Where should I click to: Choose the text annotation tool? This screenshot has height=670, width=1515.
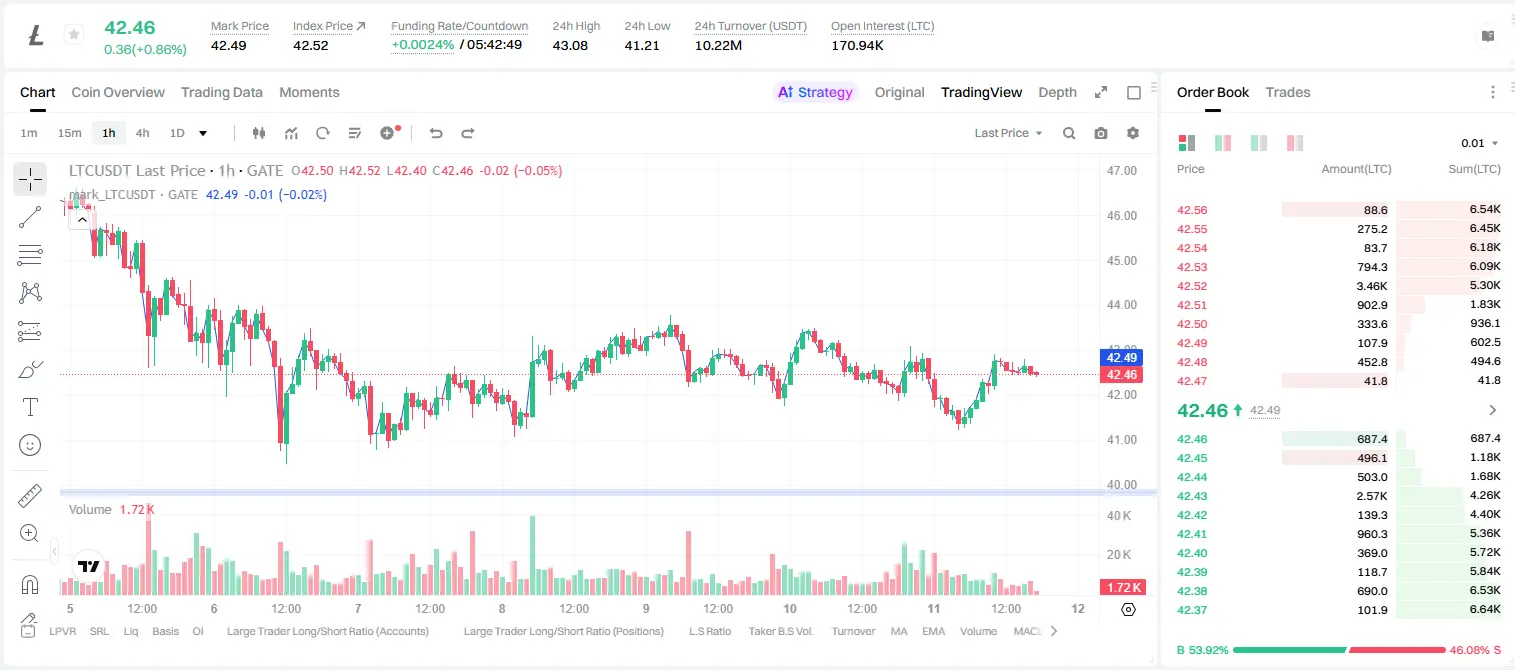(30, 407)
